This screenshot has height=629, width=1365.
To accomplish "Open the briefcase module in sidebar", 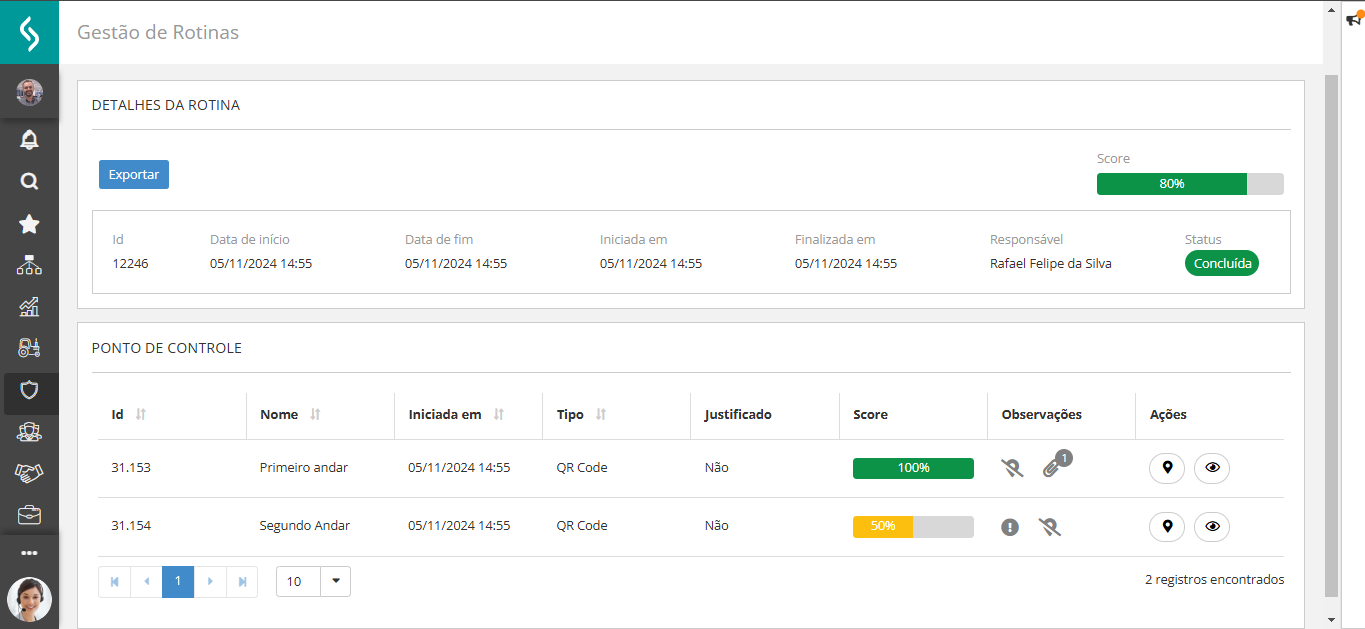I will (x=29, y=515).
